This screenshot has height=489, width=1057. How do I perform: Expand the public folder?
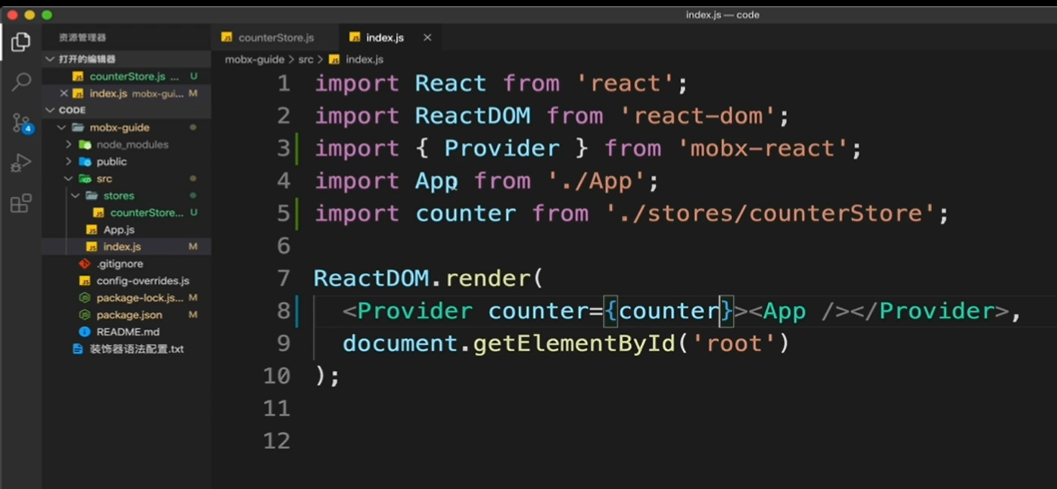68,162
